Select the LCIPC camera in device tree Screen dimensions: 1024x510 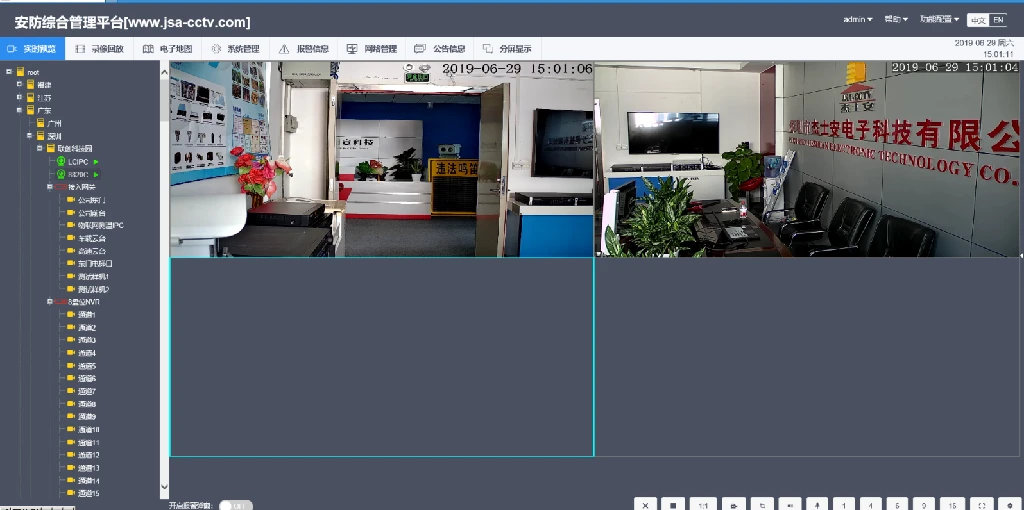point(78,161)
